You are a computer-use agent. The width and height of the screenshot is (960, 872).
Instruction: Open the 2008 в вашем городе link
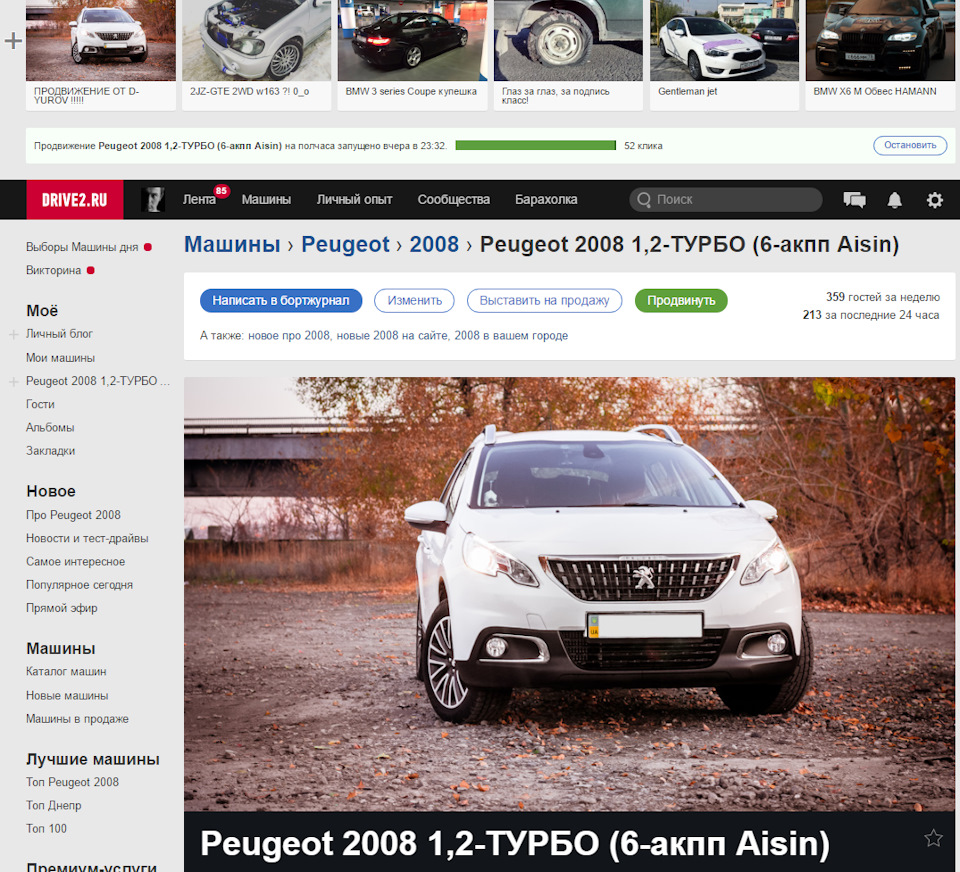click(x=511, y=336)
